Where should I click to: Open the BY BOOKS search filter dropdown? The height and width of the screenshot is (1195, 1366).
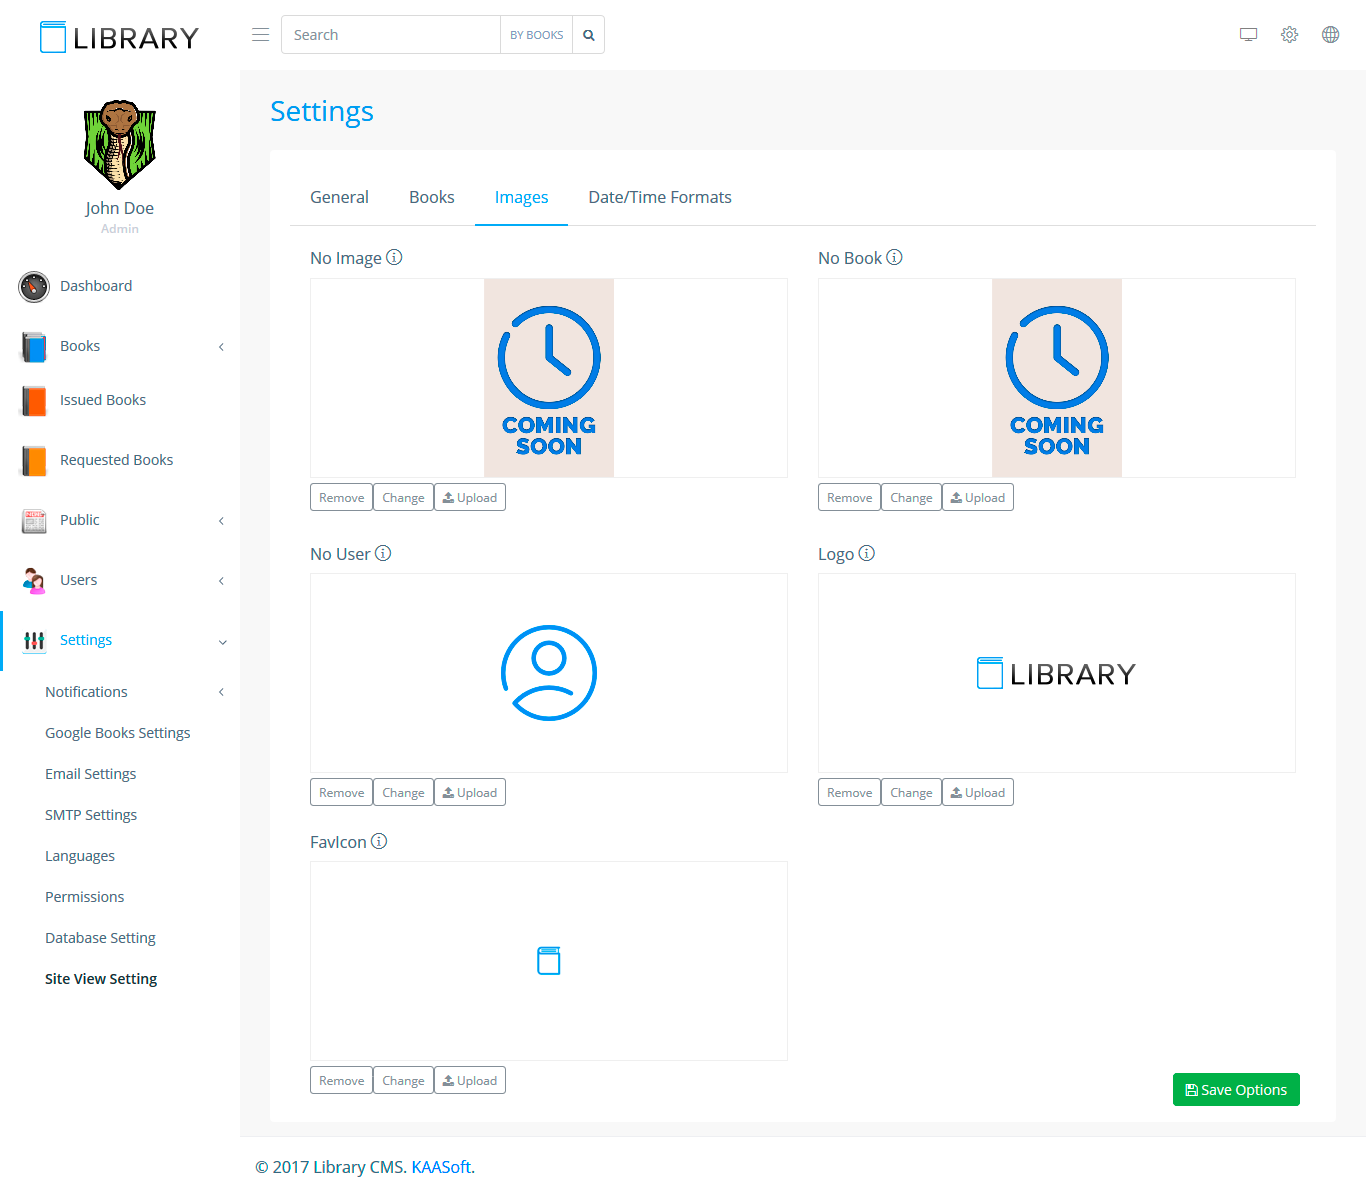pyautogui.click(x=536, y=35)
